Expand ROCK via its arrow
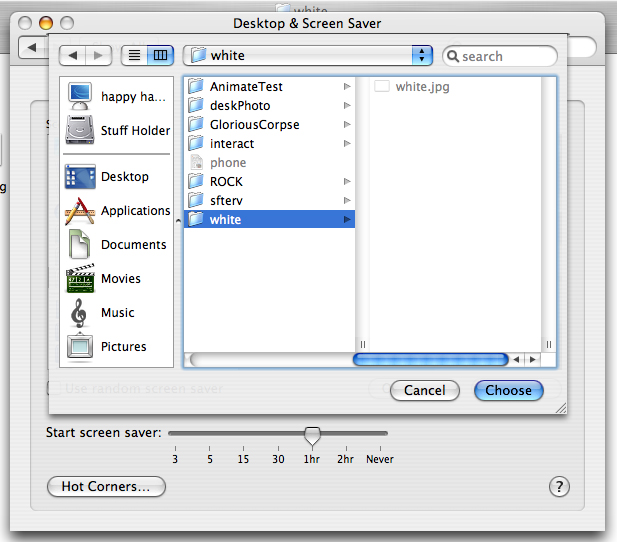Screen dimensions: 617x542 pyautogui.click(x=347, y=181)
